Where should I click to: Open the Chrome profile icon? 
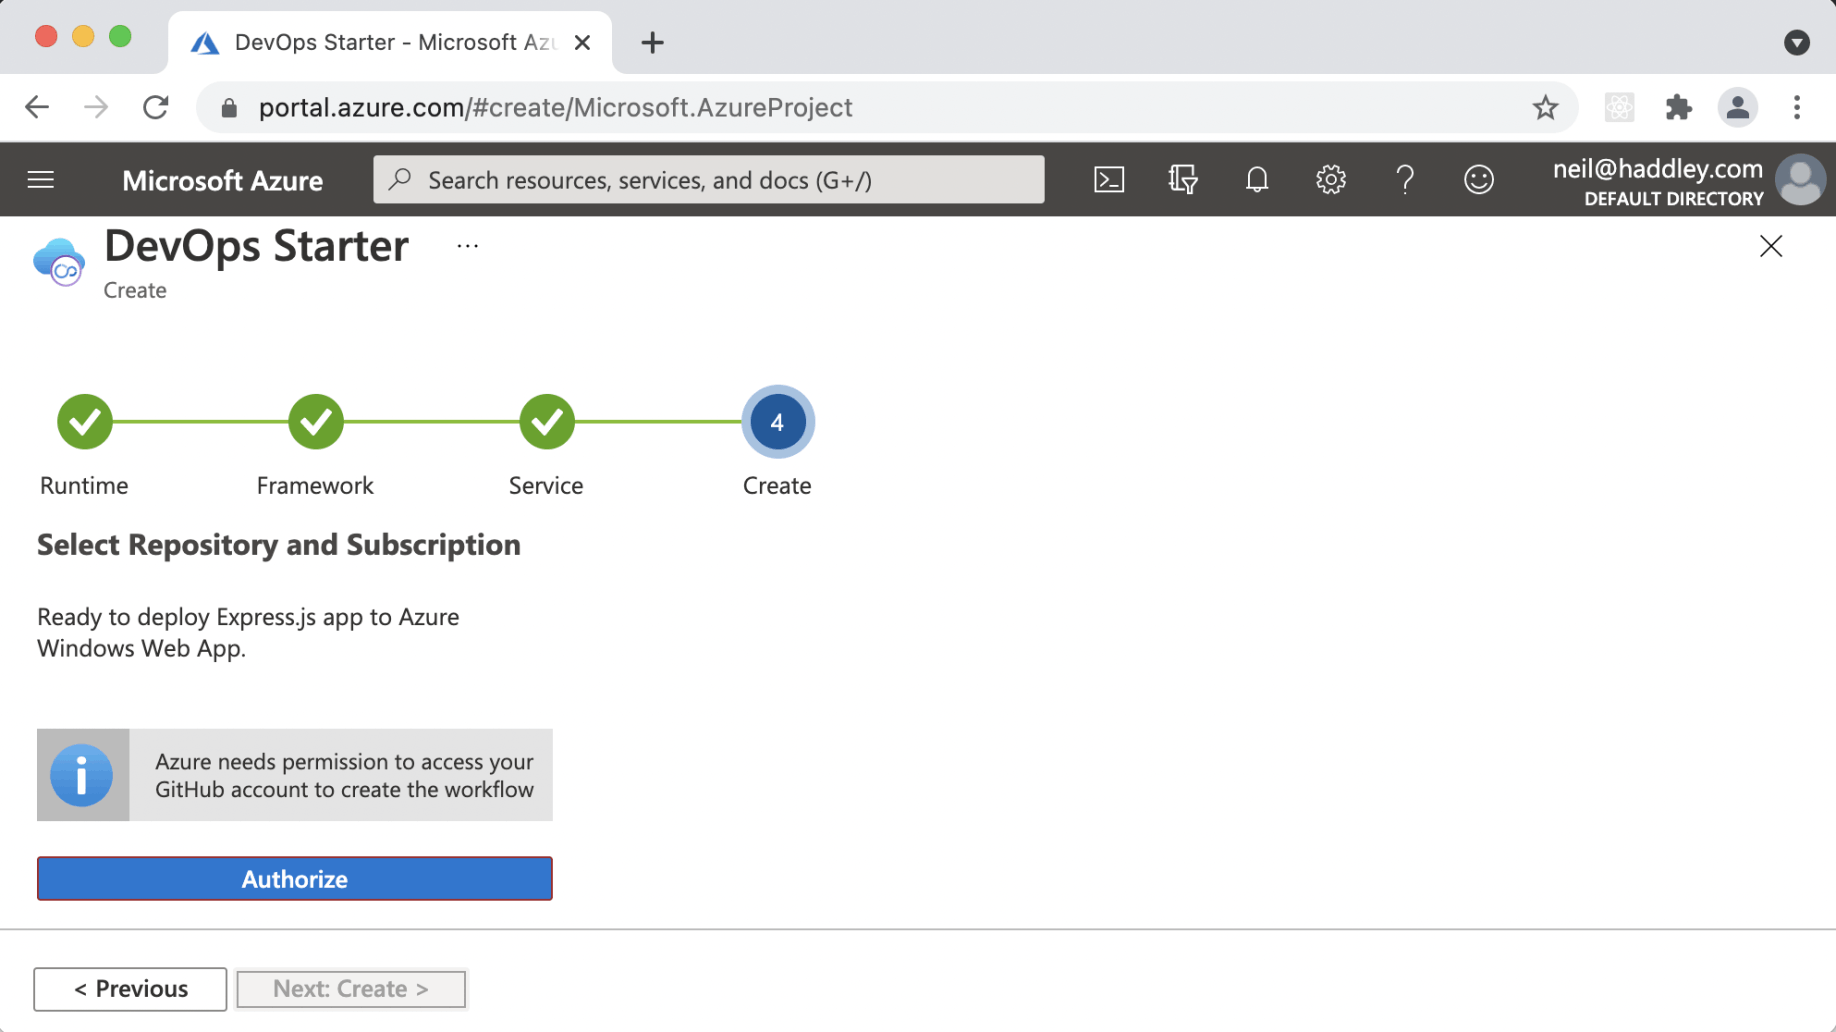[1738, 107]
